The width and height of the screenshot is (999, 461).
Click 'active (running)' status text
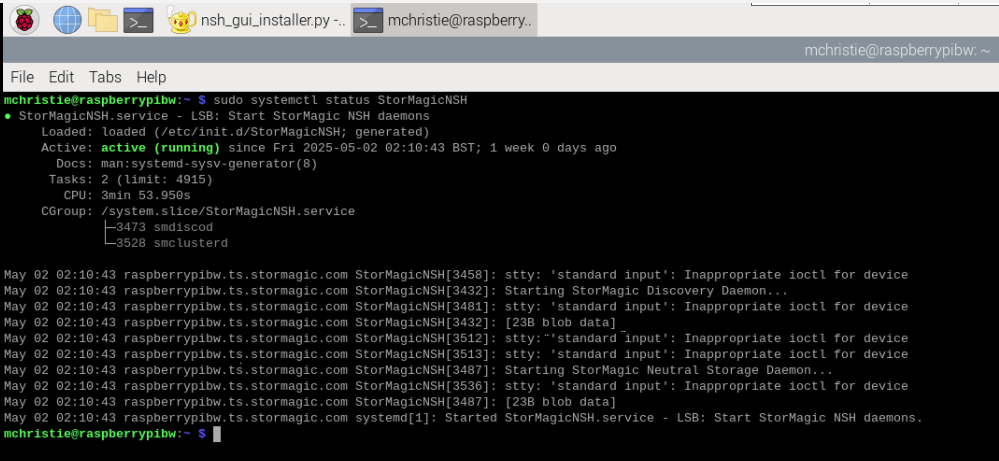click(x=161, y=148)
